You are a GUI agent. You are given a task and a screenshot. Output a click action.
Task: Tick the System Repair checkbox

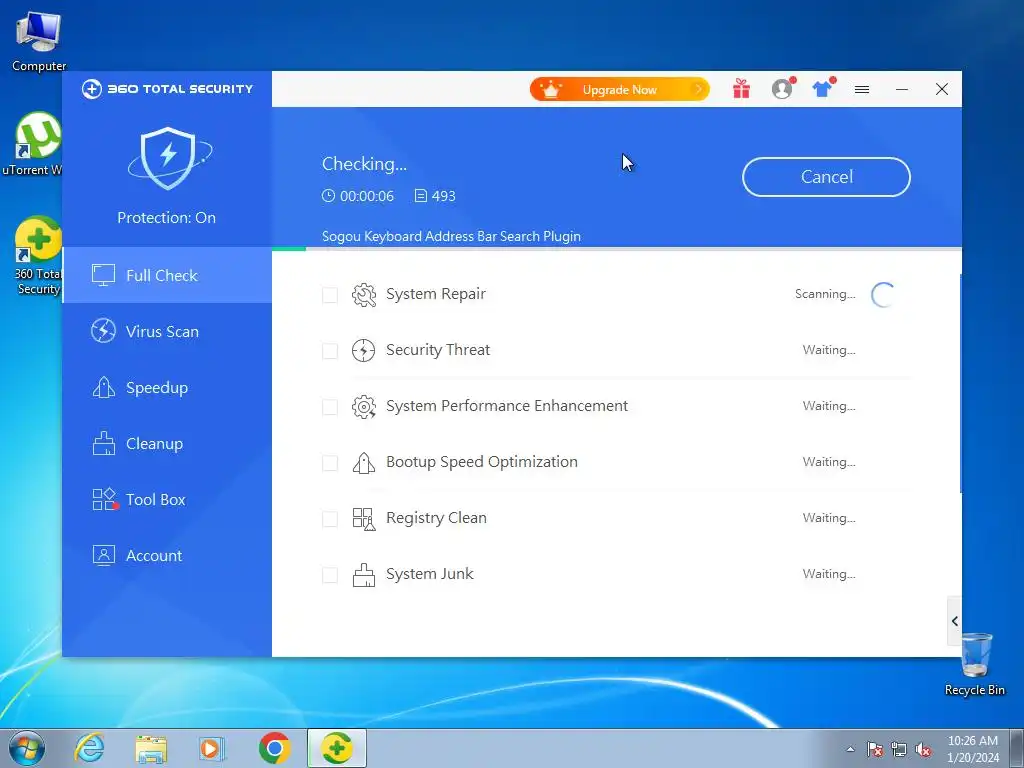pyautogui.click(x=330, y=295)
